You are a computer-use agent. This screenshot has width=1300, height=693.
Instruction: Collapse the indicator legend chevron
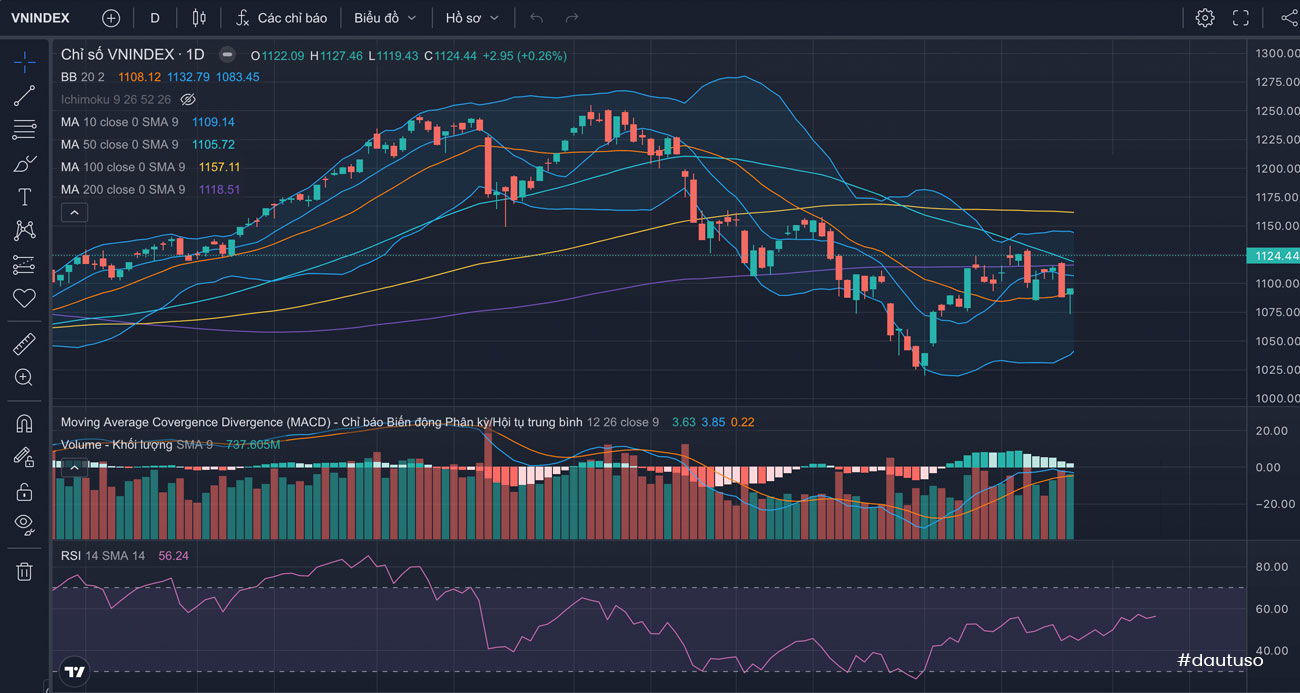75,212
